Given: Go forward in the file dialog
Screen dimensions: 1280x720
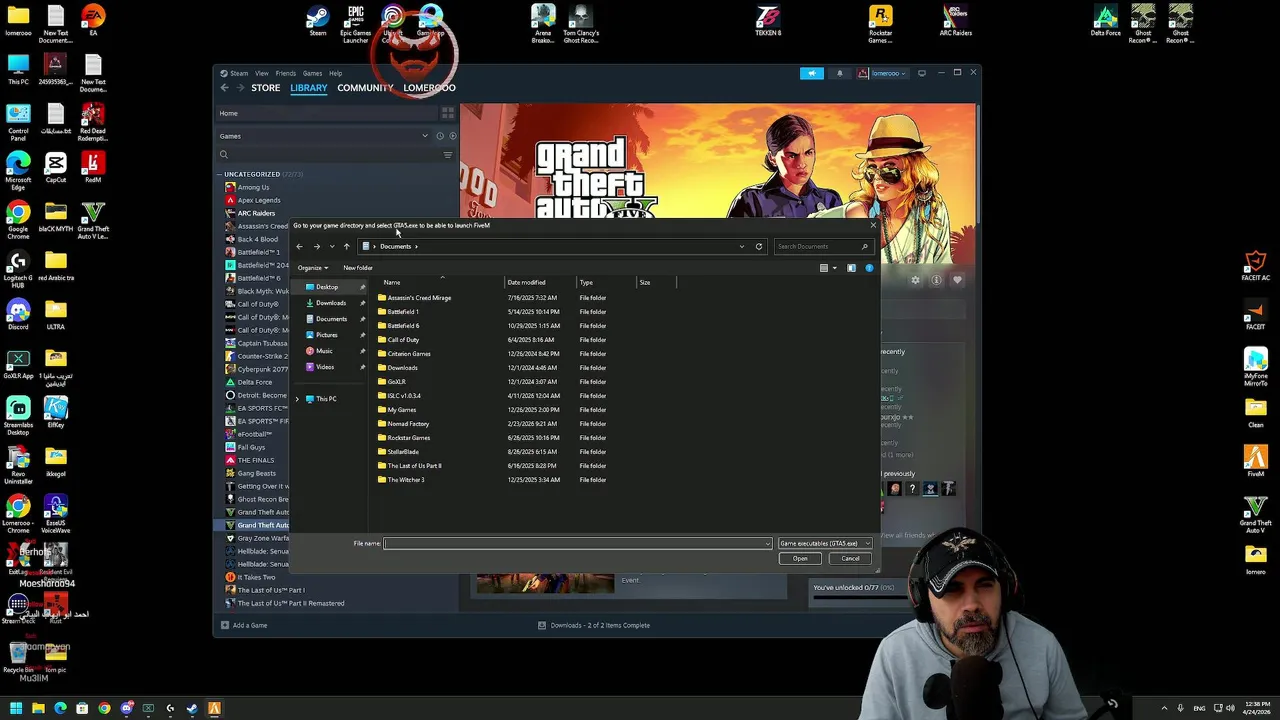Looking at the screenshot, I should coord(317,246).
